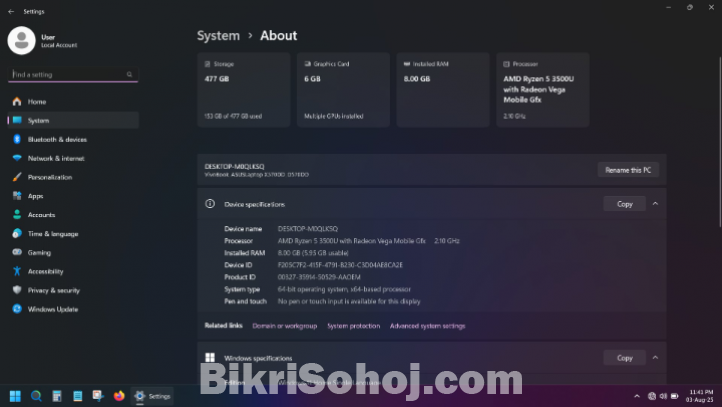Click the settings window vertical scrollbar
This screenshot has height=407, width=722.
[720, 142]
